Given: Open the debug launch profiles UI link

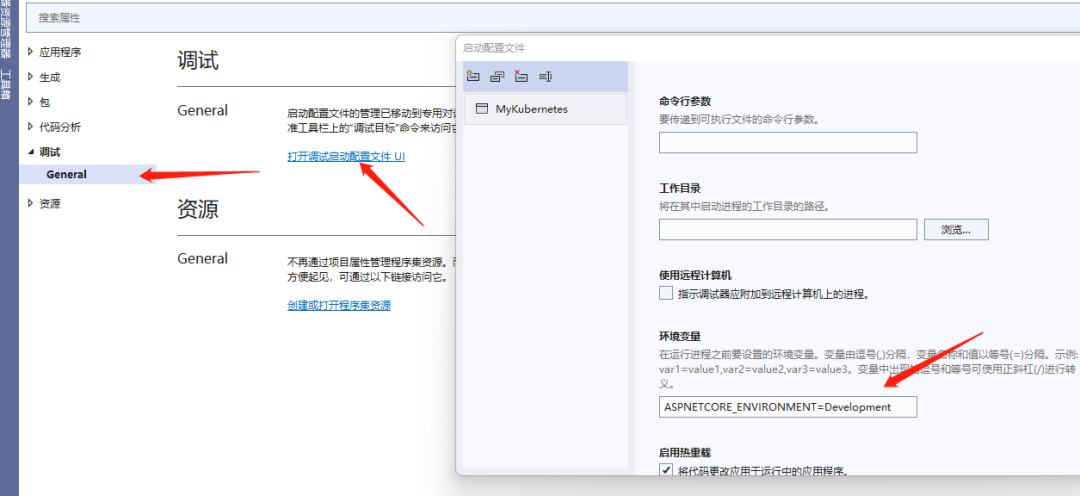Looking at the screenshot, I should pos(346,157).
